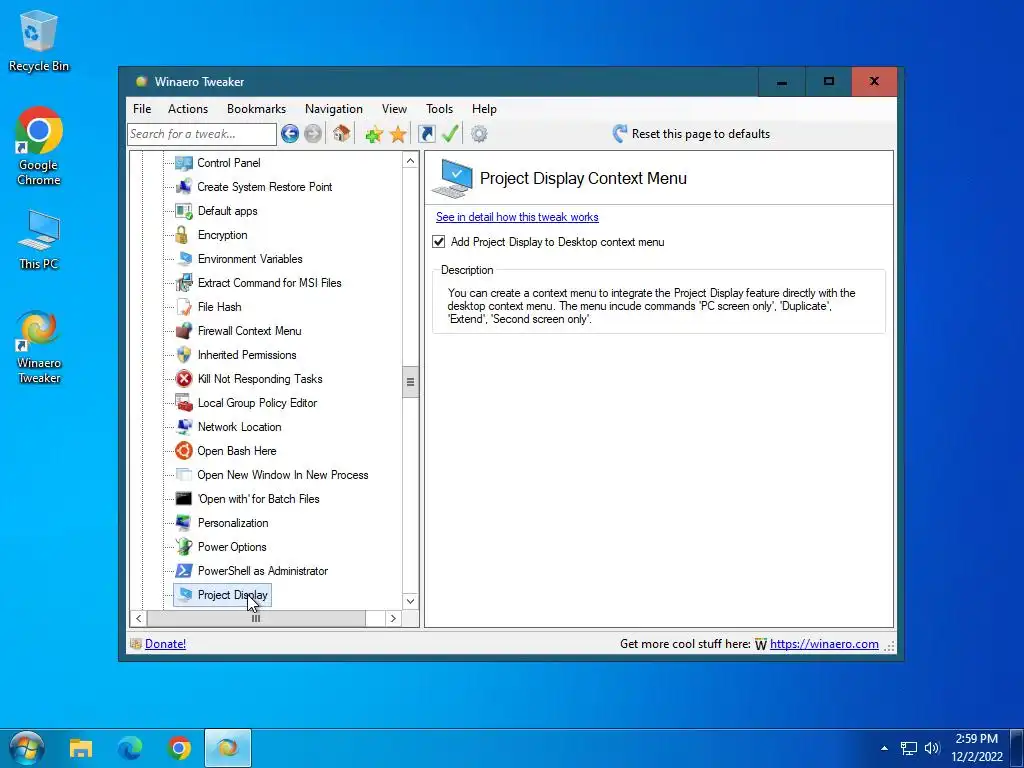Click the Winaero Tweaker desktop shortcut
The image size is (1024, 768).
(39, 347)
